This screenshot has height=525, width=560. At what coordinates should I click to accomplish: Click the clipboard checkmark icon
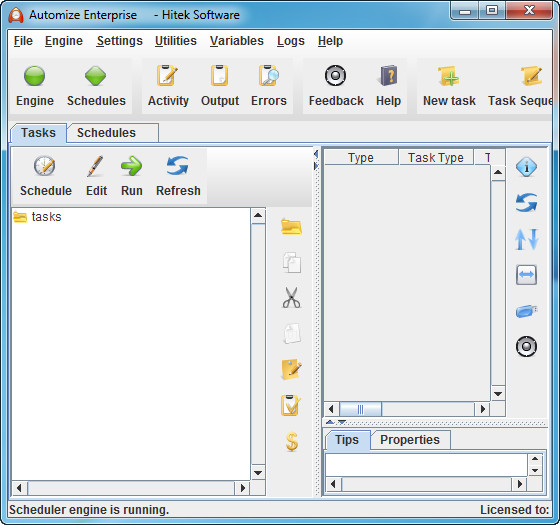(x=291, y=405)
